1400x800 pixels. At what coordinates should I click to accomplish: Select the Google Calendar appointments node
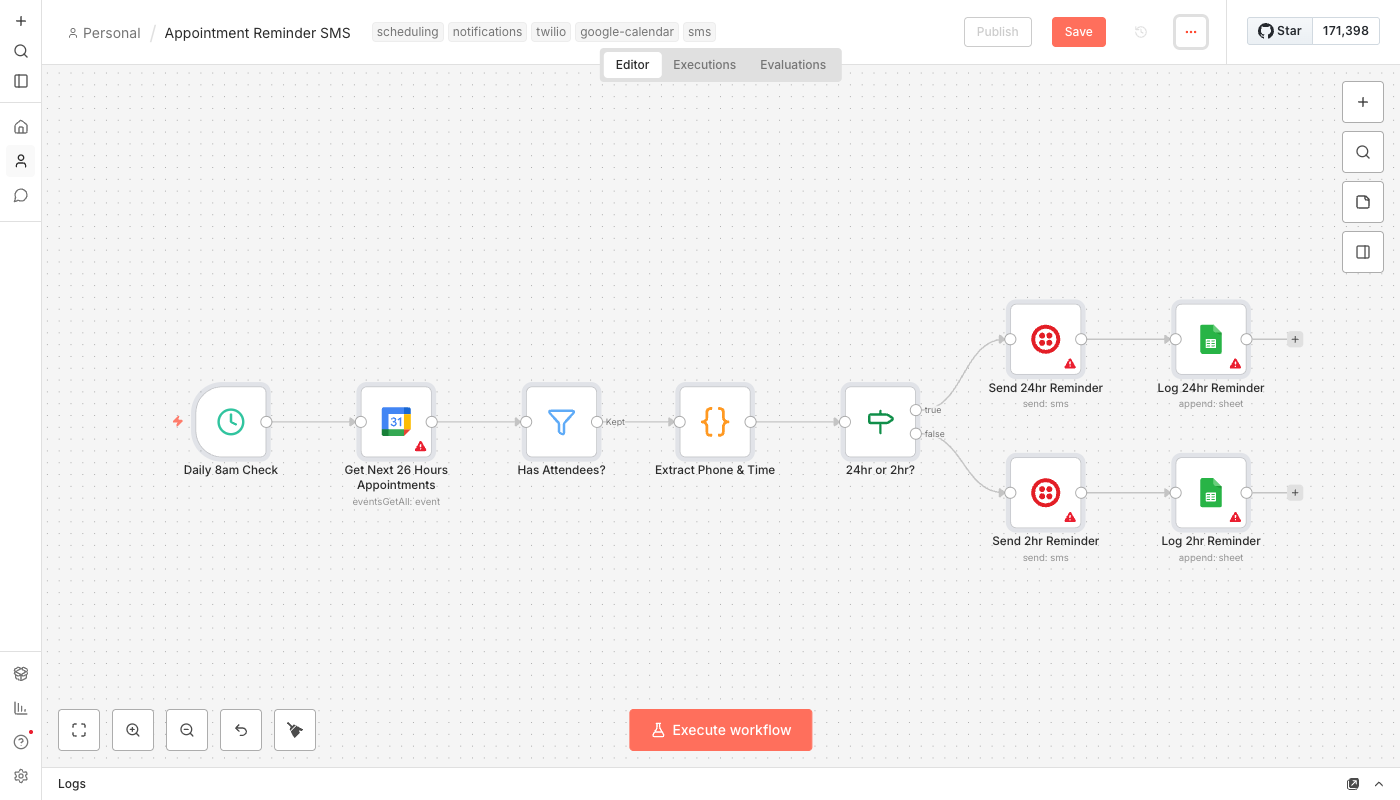click(396, 422)
